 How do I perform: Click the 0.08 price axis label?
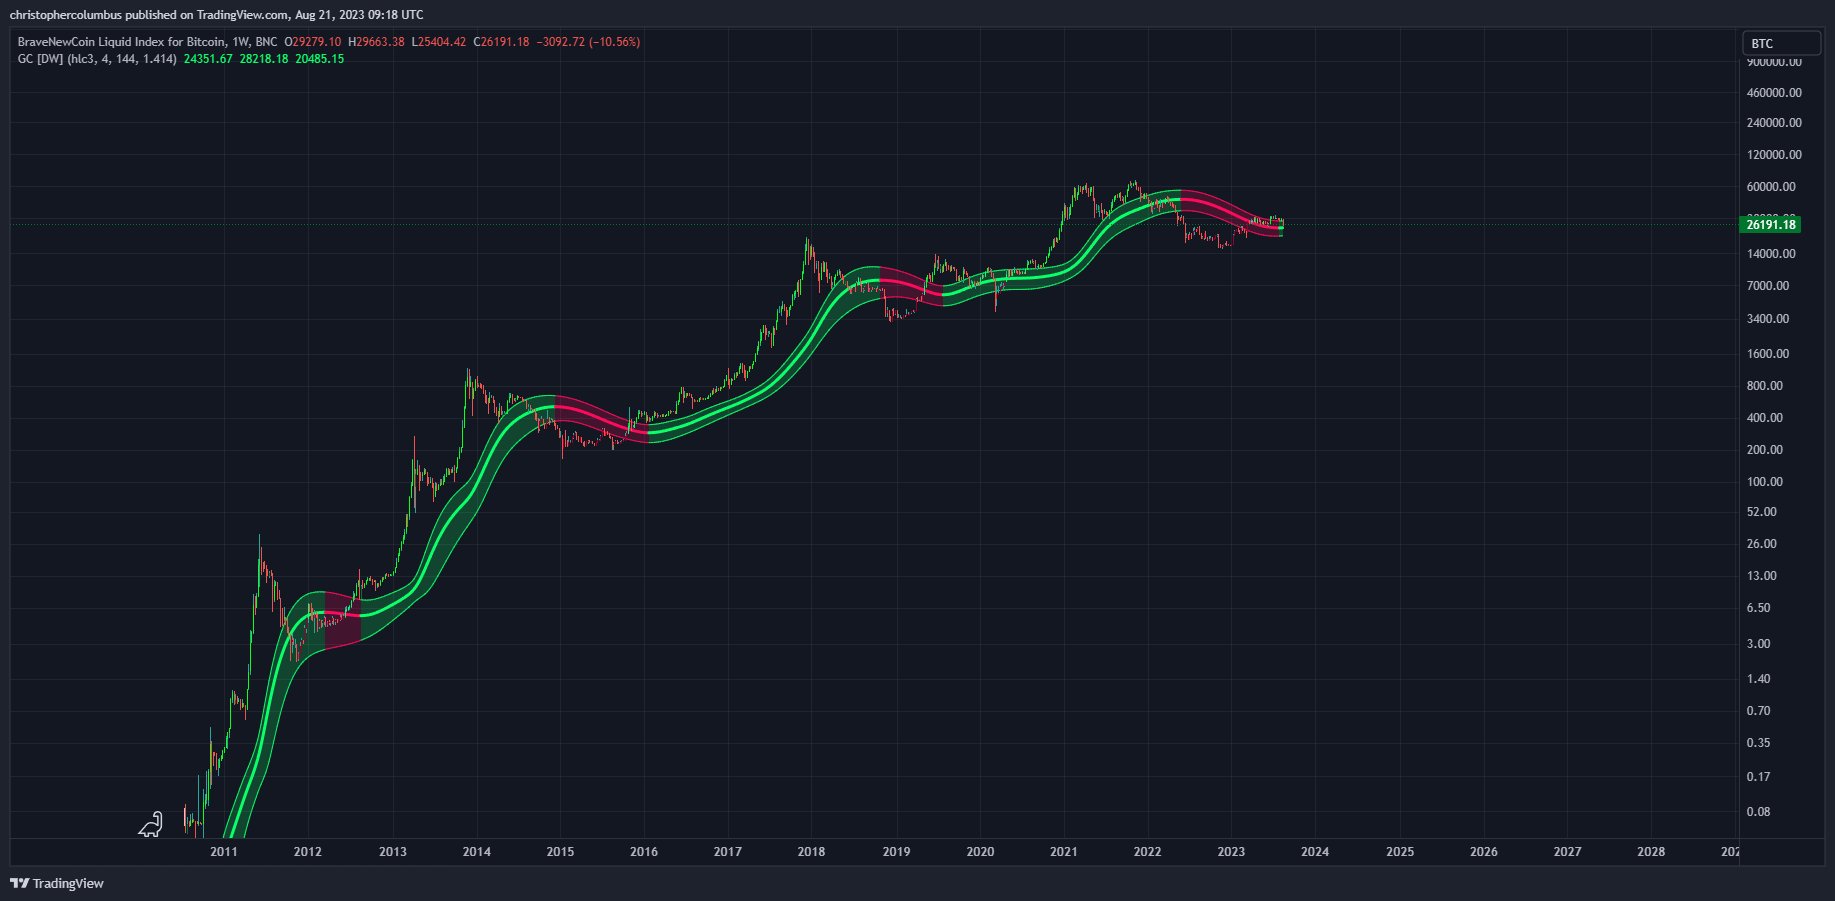coord(1759,811)
